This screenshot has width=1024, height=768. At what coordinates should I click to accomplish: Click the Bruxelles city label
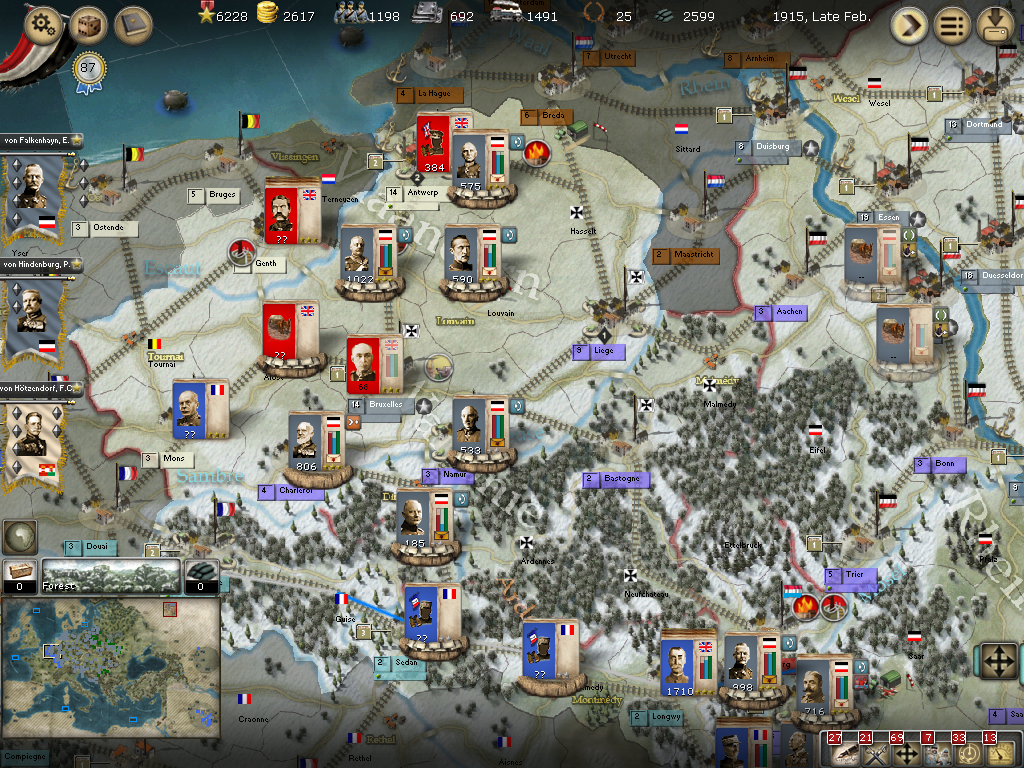[x=383, y=405]
